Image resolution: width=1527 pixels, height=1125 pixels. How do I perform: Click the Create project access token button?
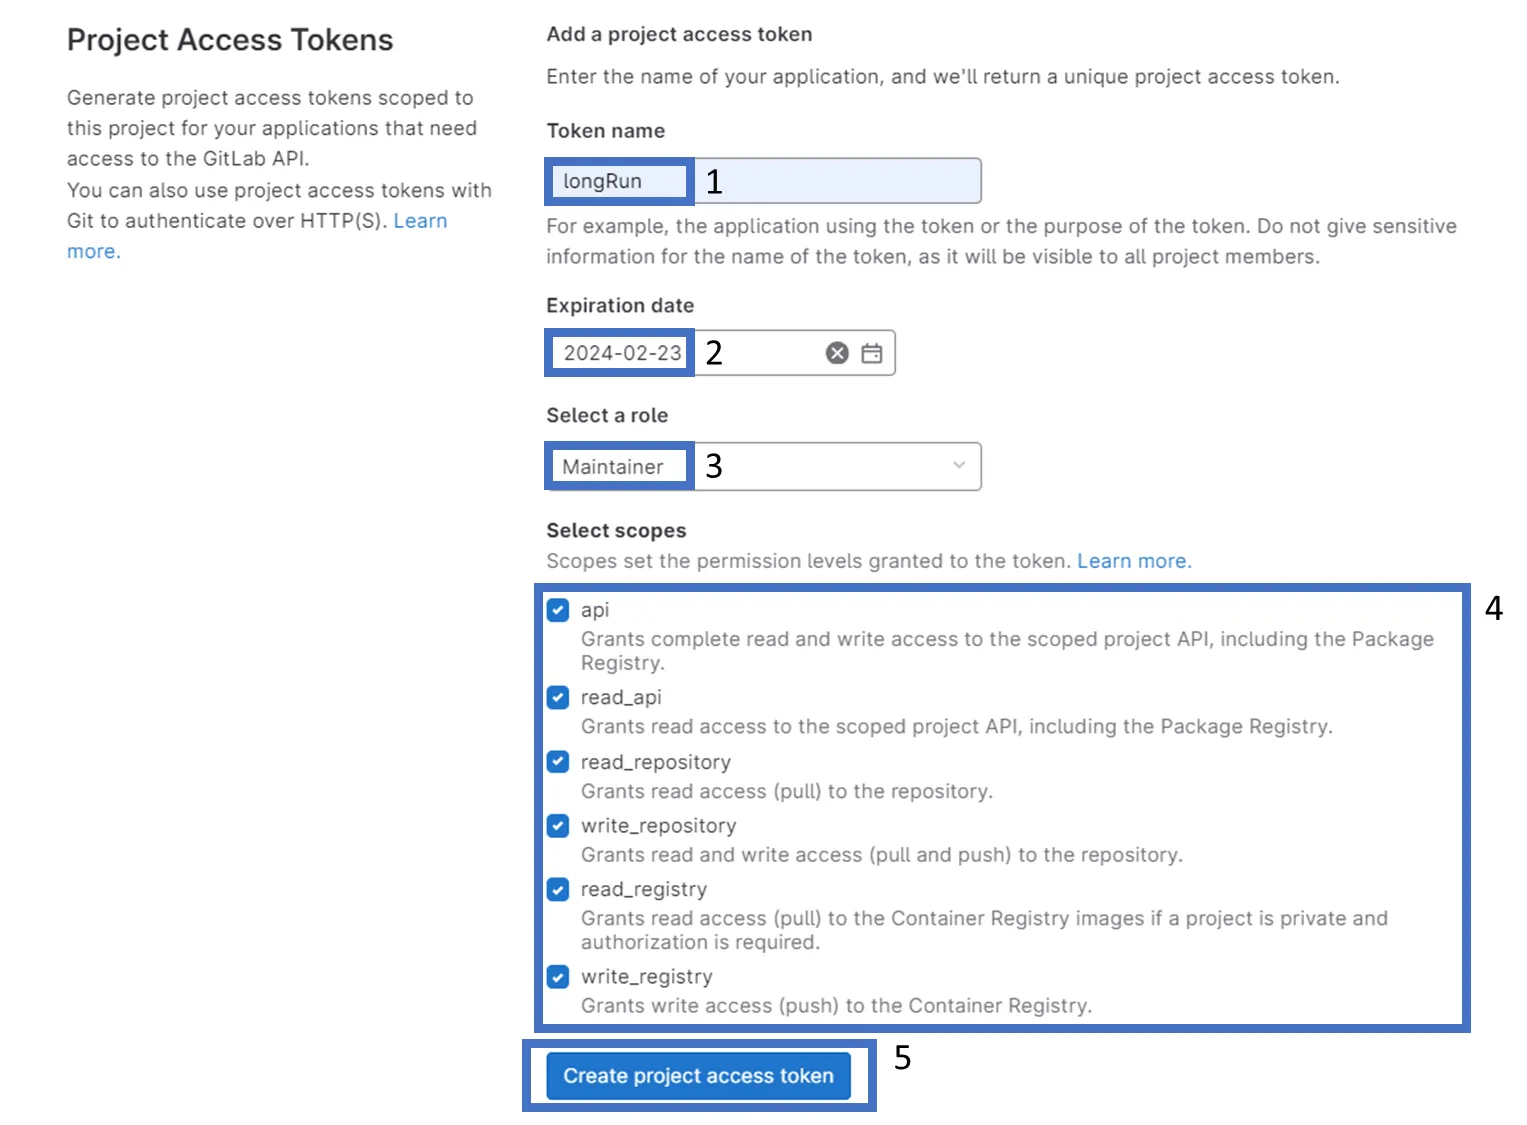[x=698, y=1076]
